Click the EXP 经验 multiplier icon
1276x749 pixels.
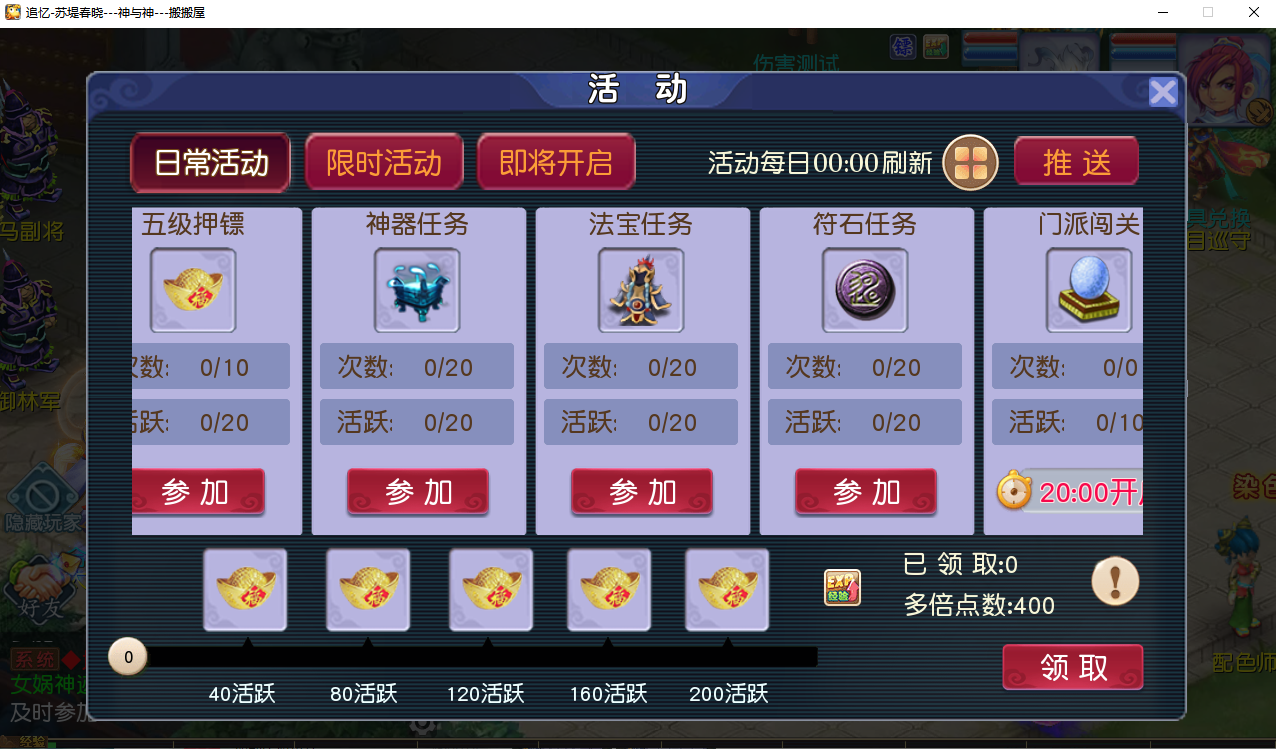[x=842, y=588]
